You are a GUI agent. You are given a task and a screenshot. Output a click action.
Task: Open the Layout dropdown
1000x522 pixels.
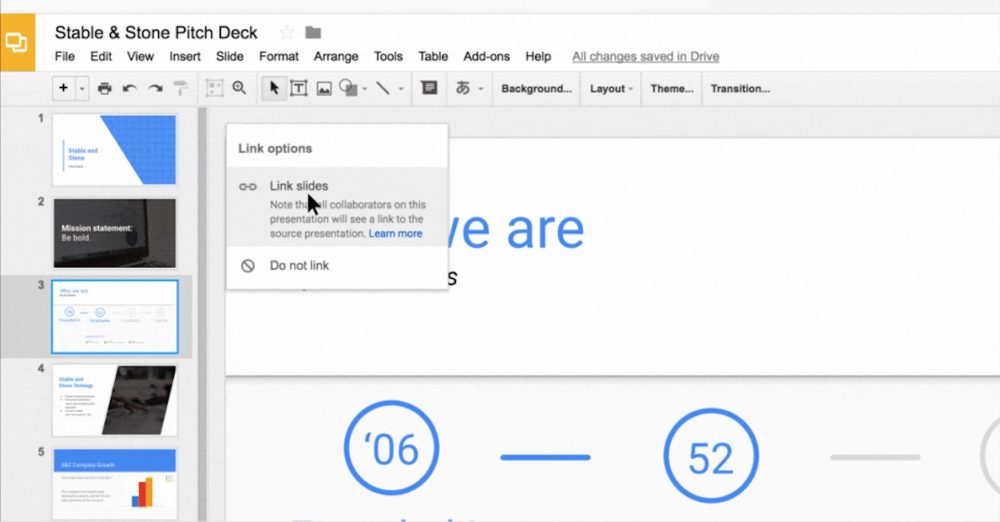point(611,88)
